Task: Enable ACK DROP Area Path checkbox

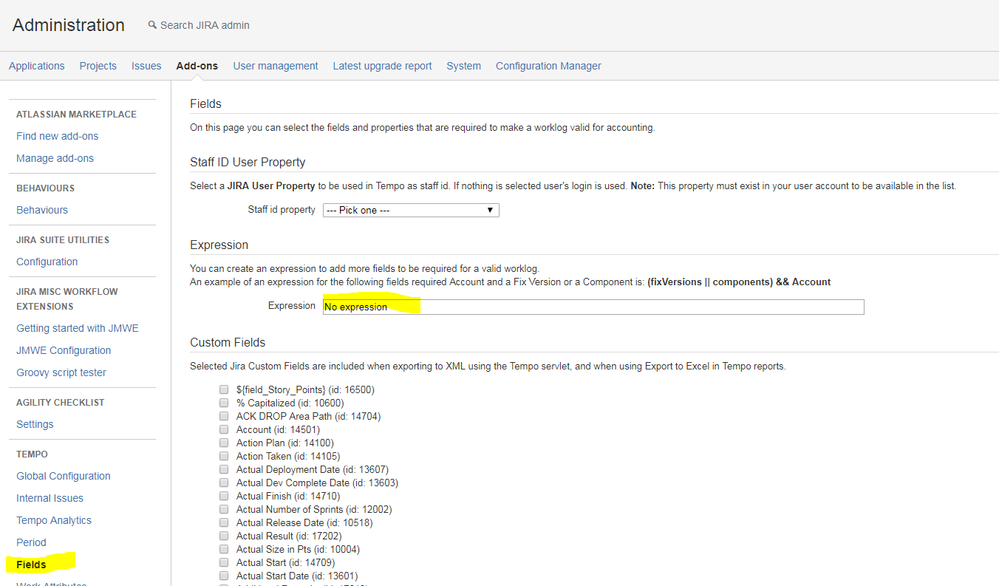Action: pos(224,416)
